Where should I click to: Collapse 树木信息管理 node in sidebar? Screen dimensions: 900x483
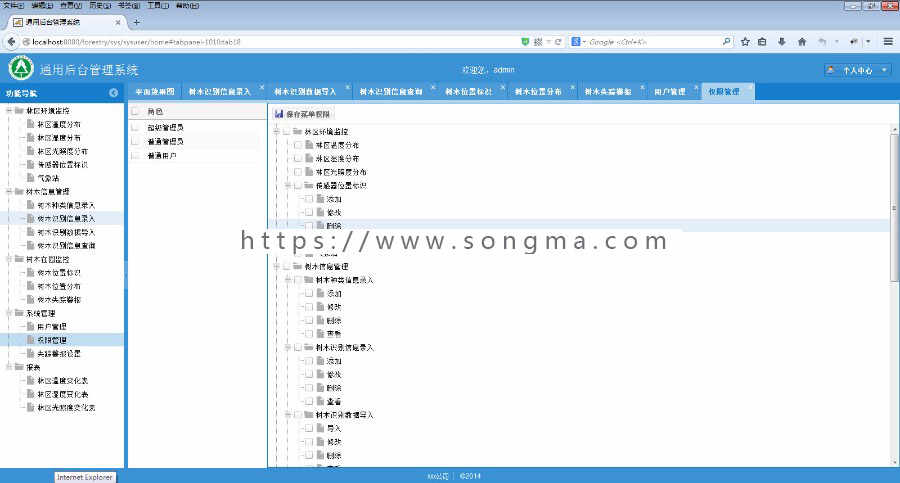[x=9, y=191]
